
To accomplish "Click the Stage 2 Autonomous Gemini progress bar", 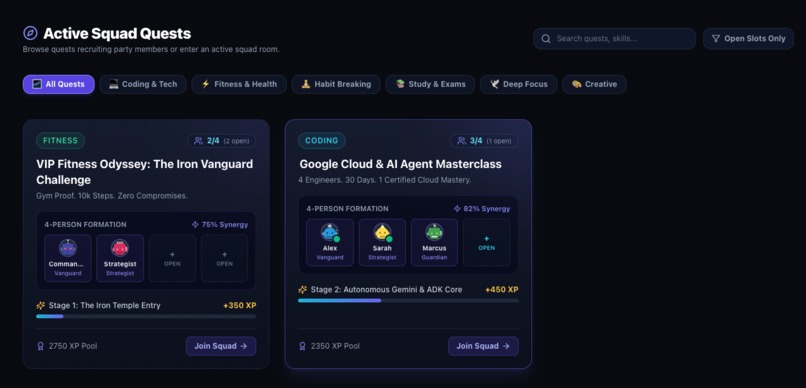I will coord(408,301).
